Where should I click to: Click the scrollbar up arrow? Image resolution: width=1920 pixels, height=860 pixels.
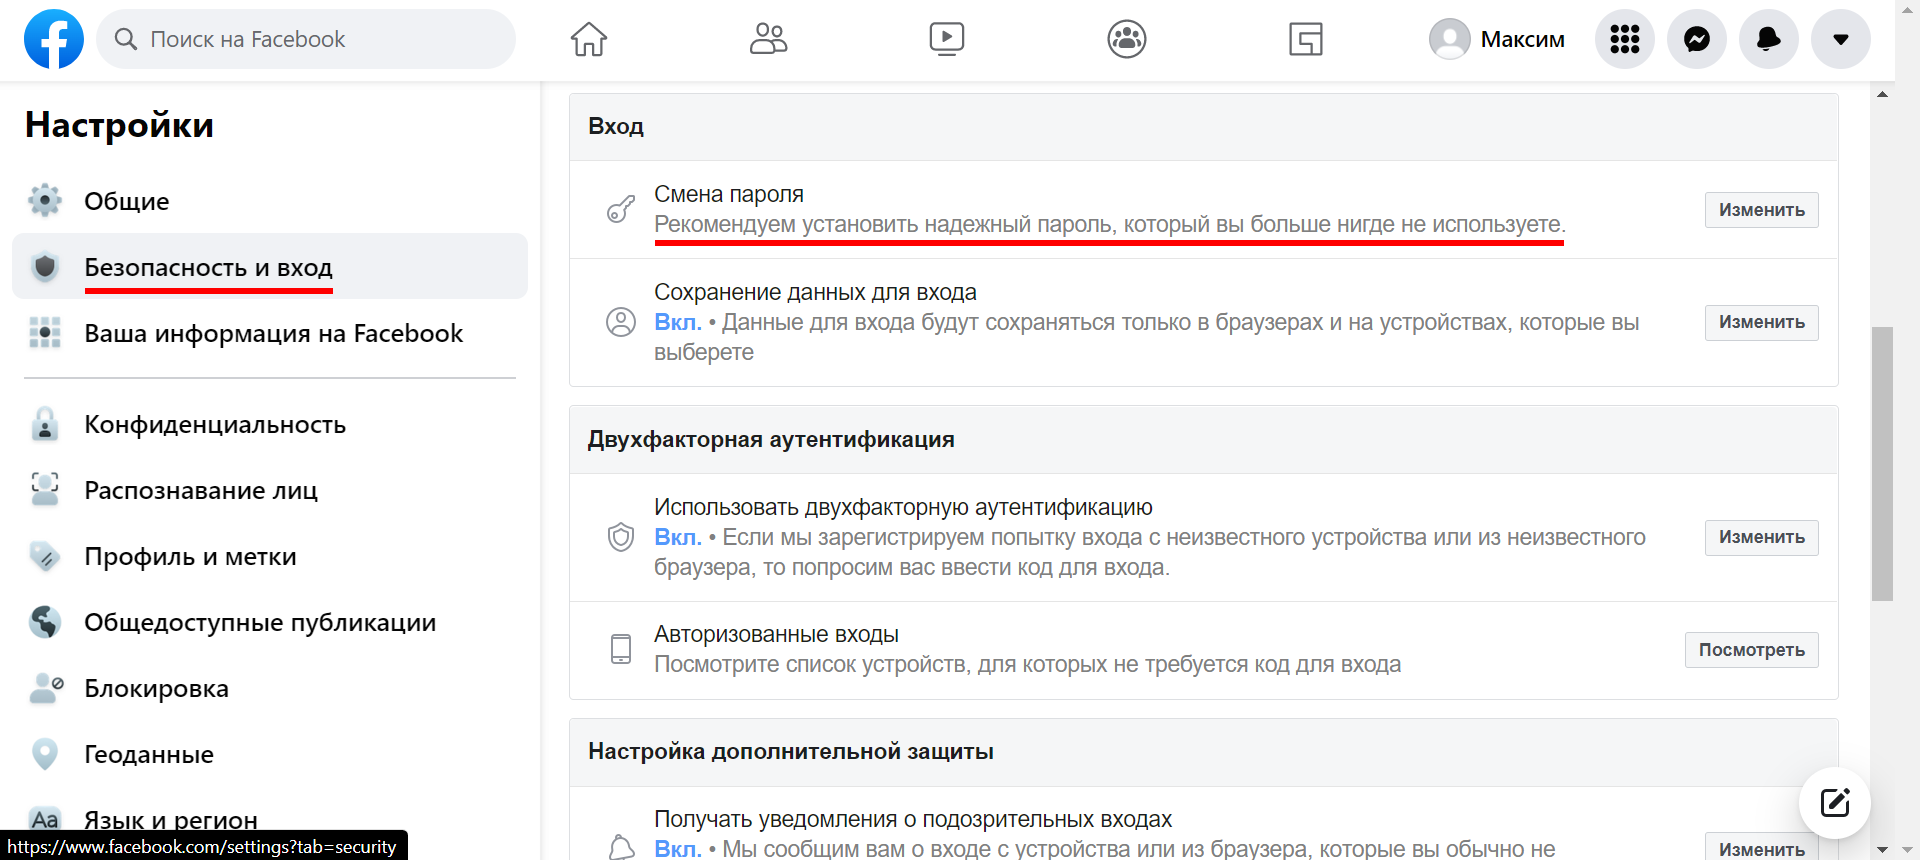pos(1882,94)
